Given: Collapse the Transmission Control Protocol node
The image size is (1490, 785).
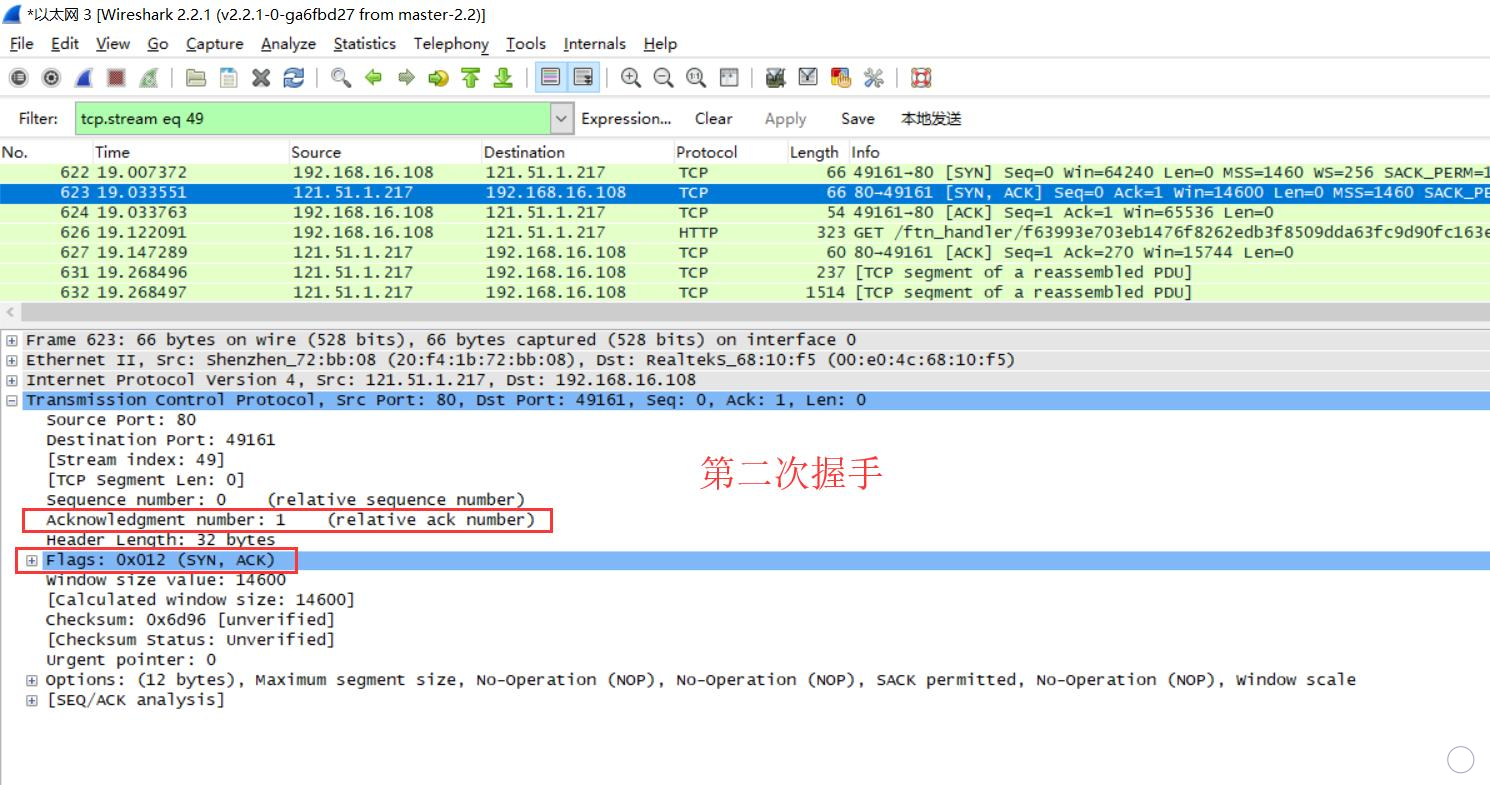Looking at the screenshot, I should 12,400.
